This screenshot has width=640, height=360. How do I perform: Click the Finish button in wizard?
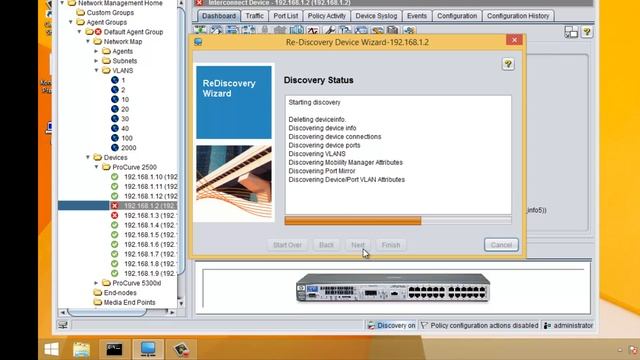391,245
